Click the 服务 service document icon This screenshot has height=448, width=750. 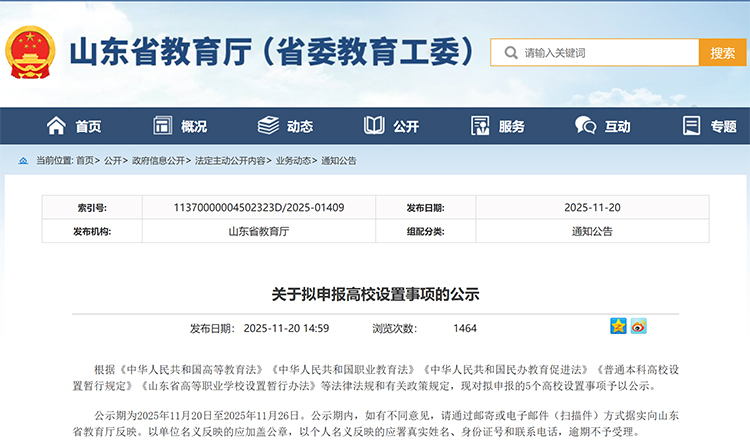[x=479, y=126]
